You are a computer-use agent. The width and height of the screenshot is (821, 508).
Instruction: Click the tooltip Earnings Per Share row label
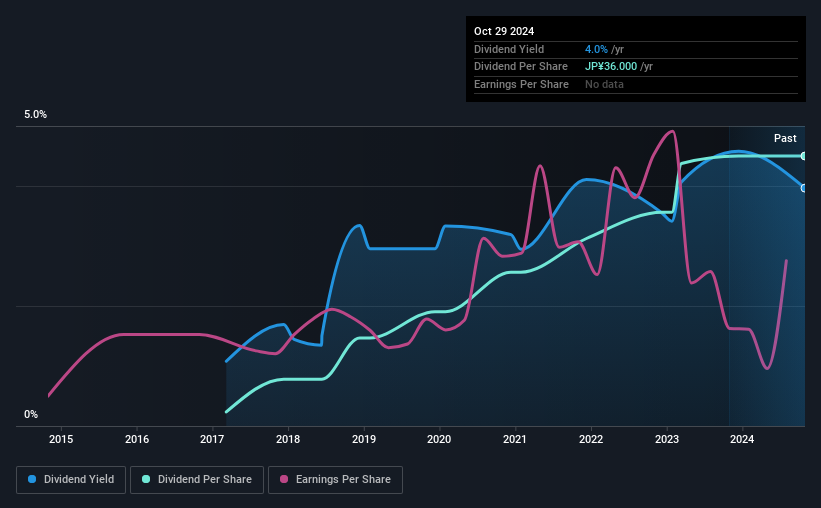click(x=521, y=84)
